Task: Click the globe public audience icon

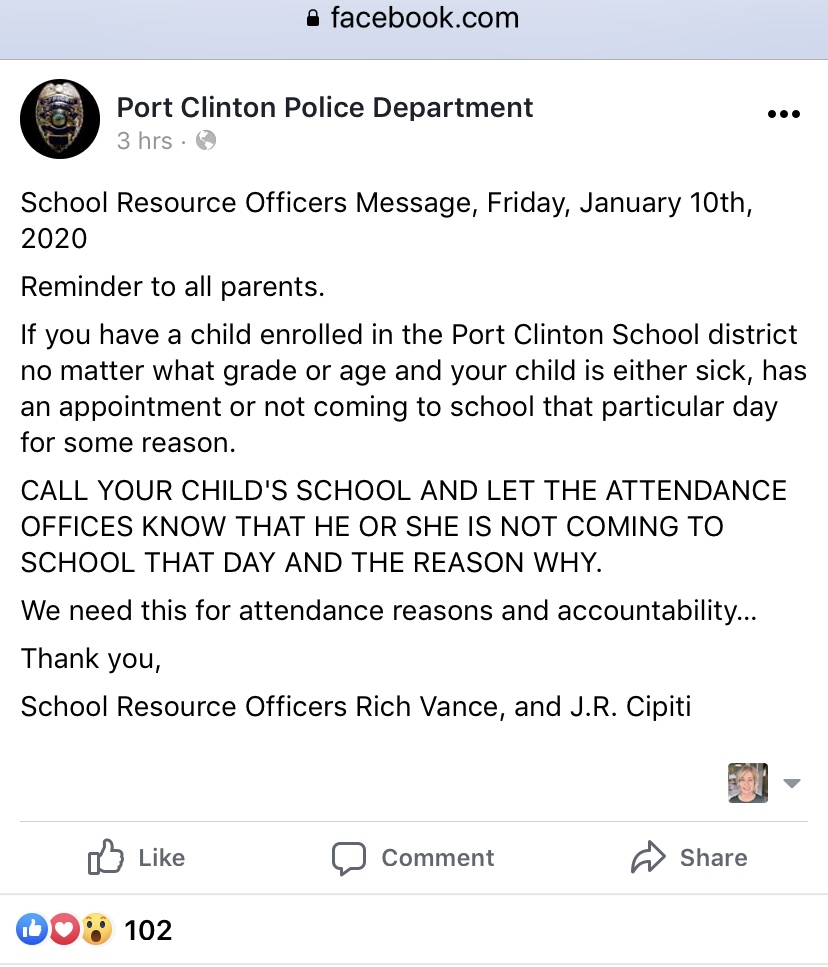Action: (x=206, y=141)
